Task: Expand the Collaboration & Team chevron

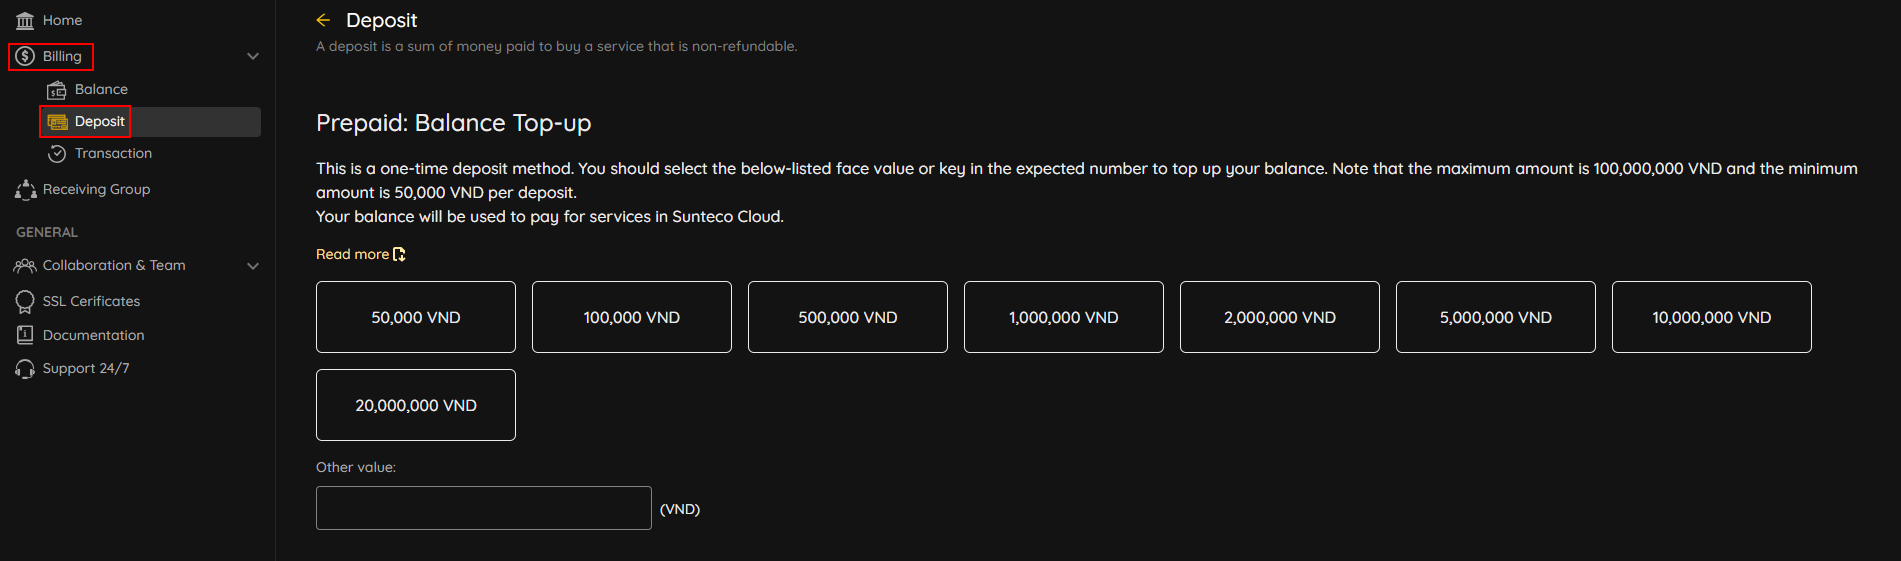Action: [253, 266]
